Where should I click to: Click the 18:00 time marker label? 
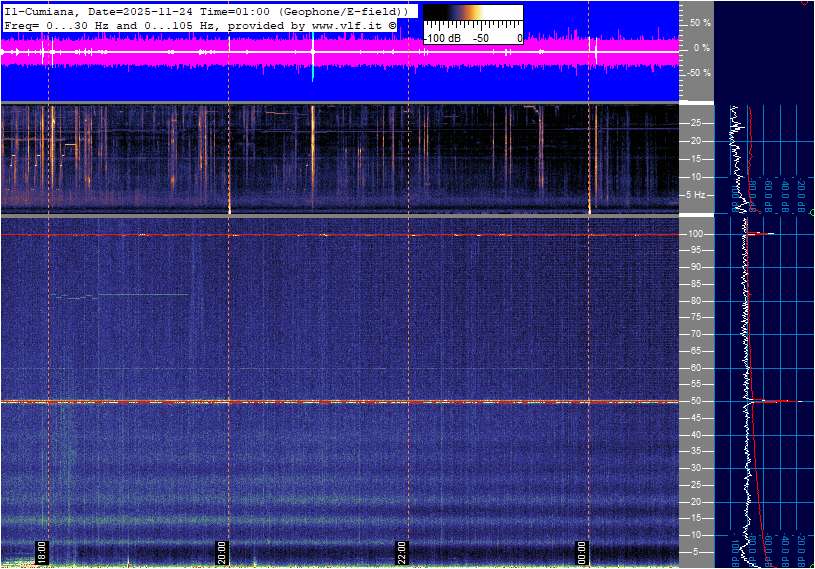tap(41, 553)
